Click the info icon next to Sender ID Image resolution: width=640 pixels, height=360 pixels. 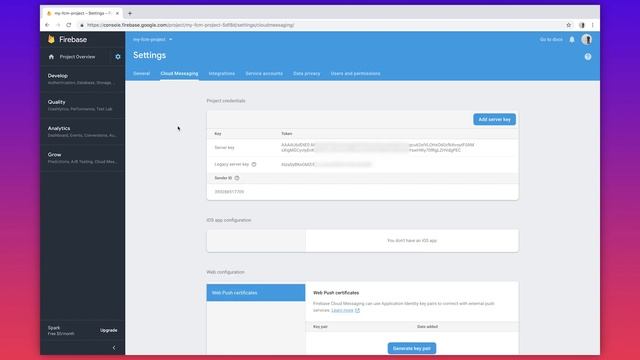pyautogui.click(x=237, y=178)
